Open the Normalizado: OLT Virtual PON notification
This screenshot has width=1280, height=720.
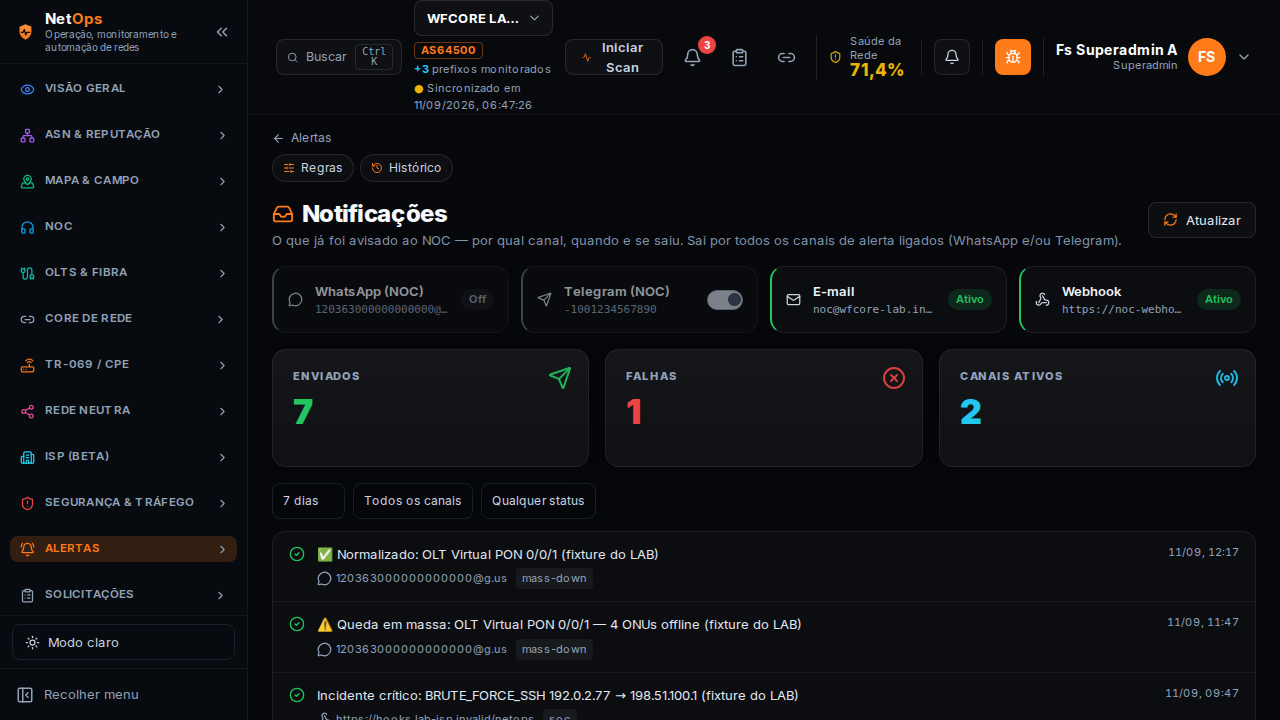(764, 566)
